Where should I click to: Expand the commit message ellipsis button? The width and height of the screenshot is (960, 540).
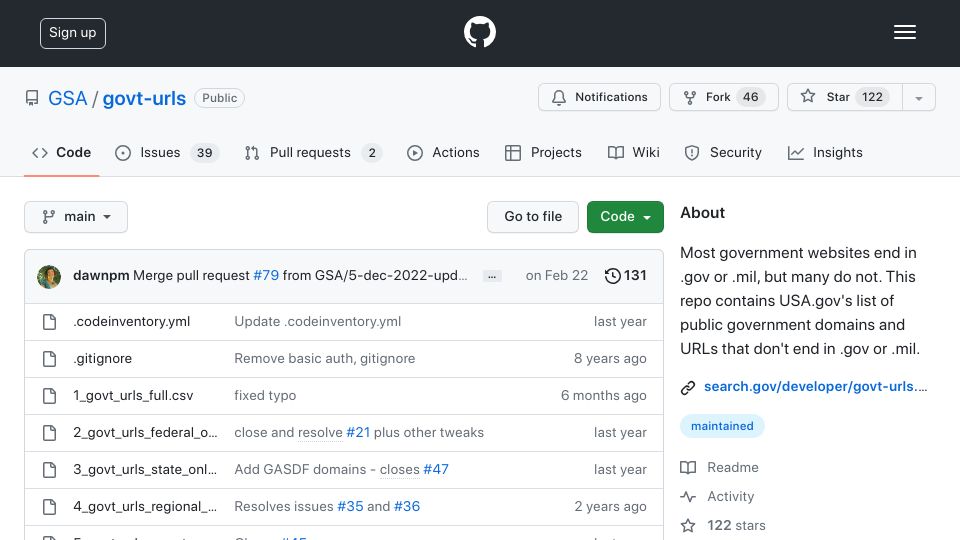pyautogui.click(x=492, y=277)
